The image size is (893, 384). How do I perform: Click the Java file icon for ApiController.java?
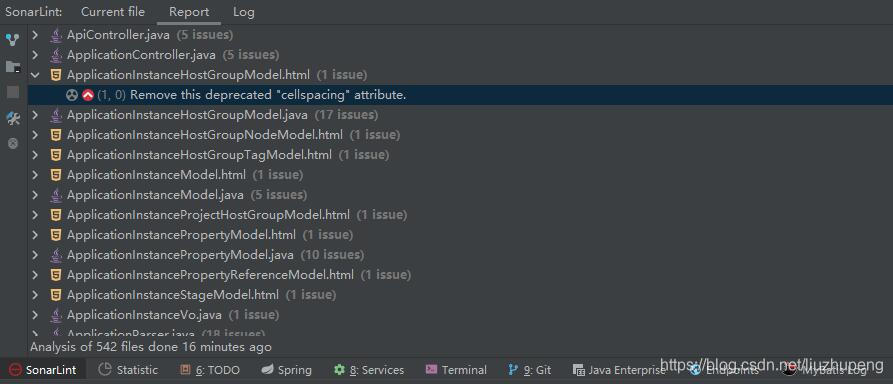click(56, 35)
